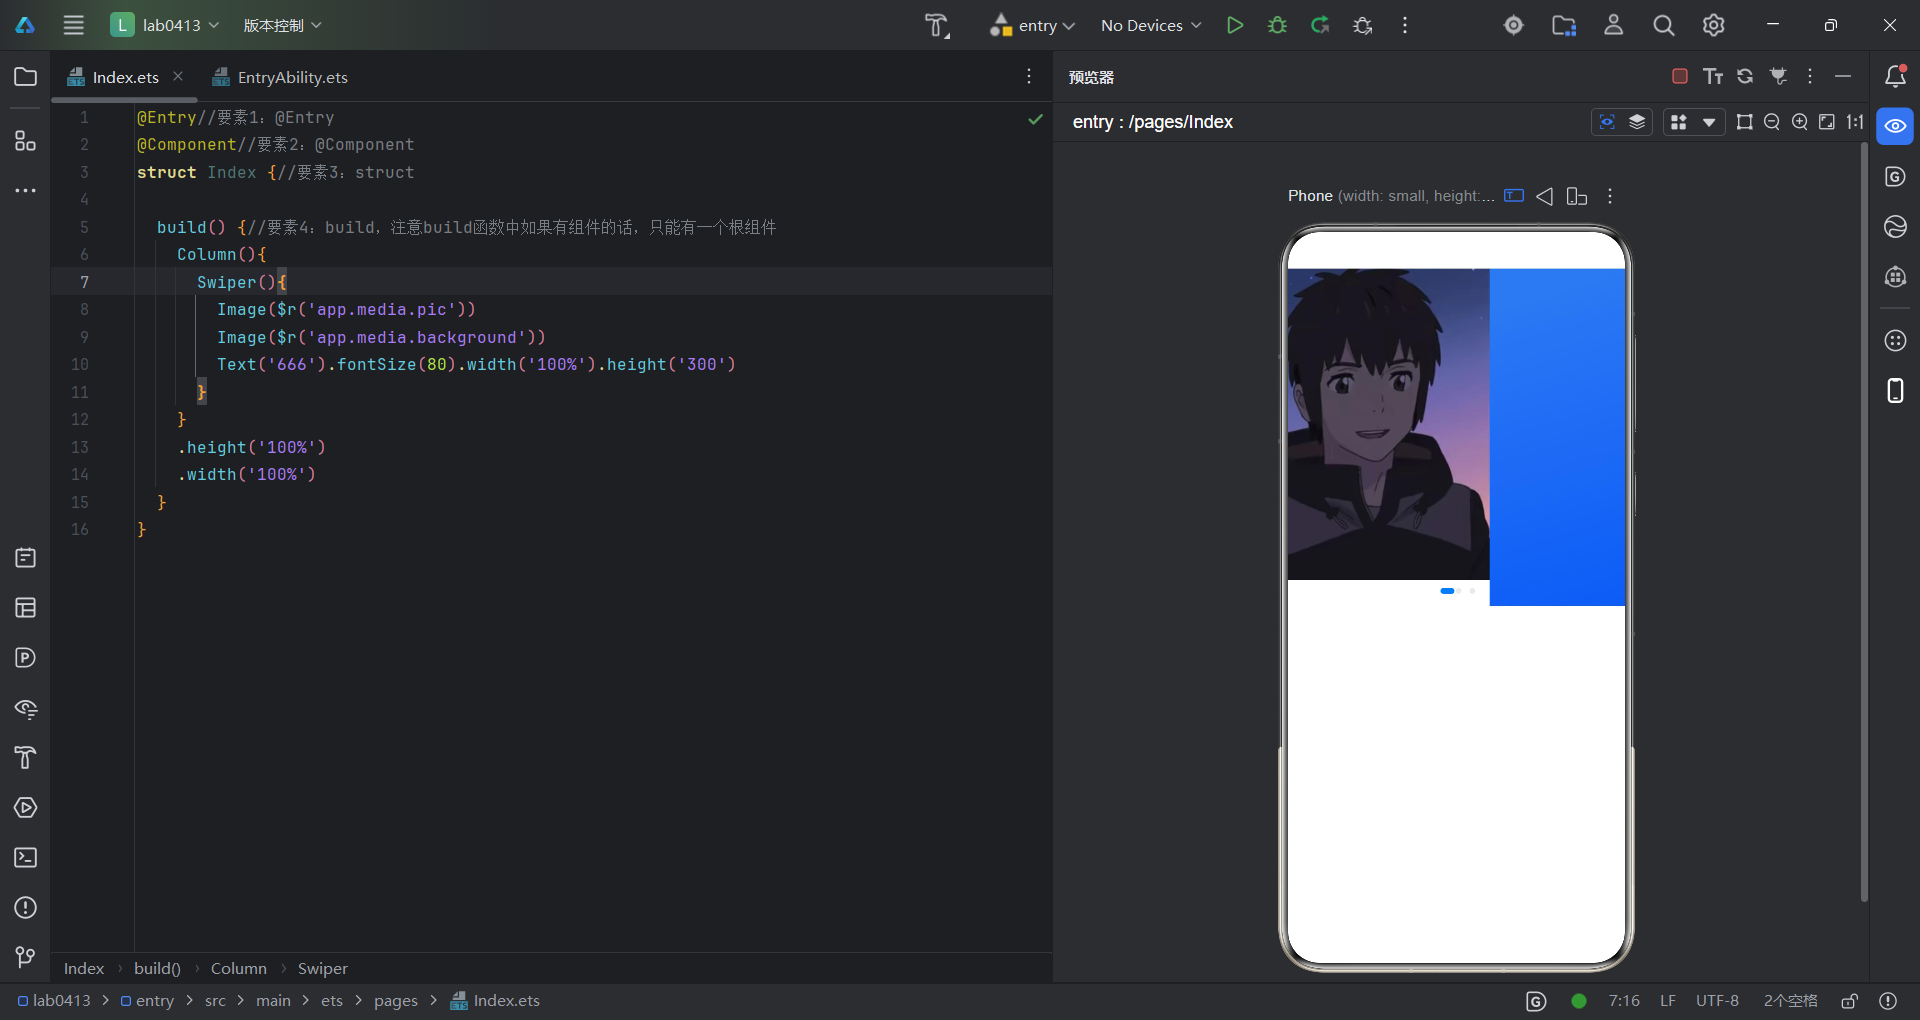
Task: Stop the previewer with red square
Action: coord(1680,76)
